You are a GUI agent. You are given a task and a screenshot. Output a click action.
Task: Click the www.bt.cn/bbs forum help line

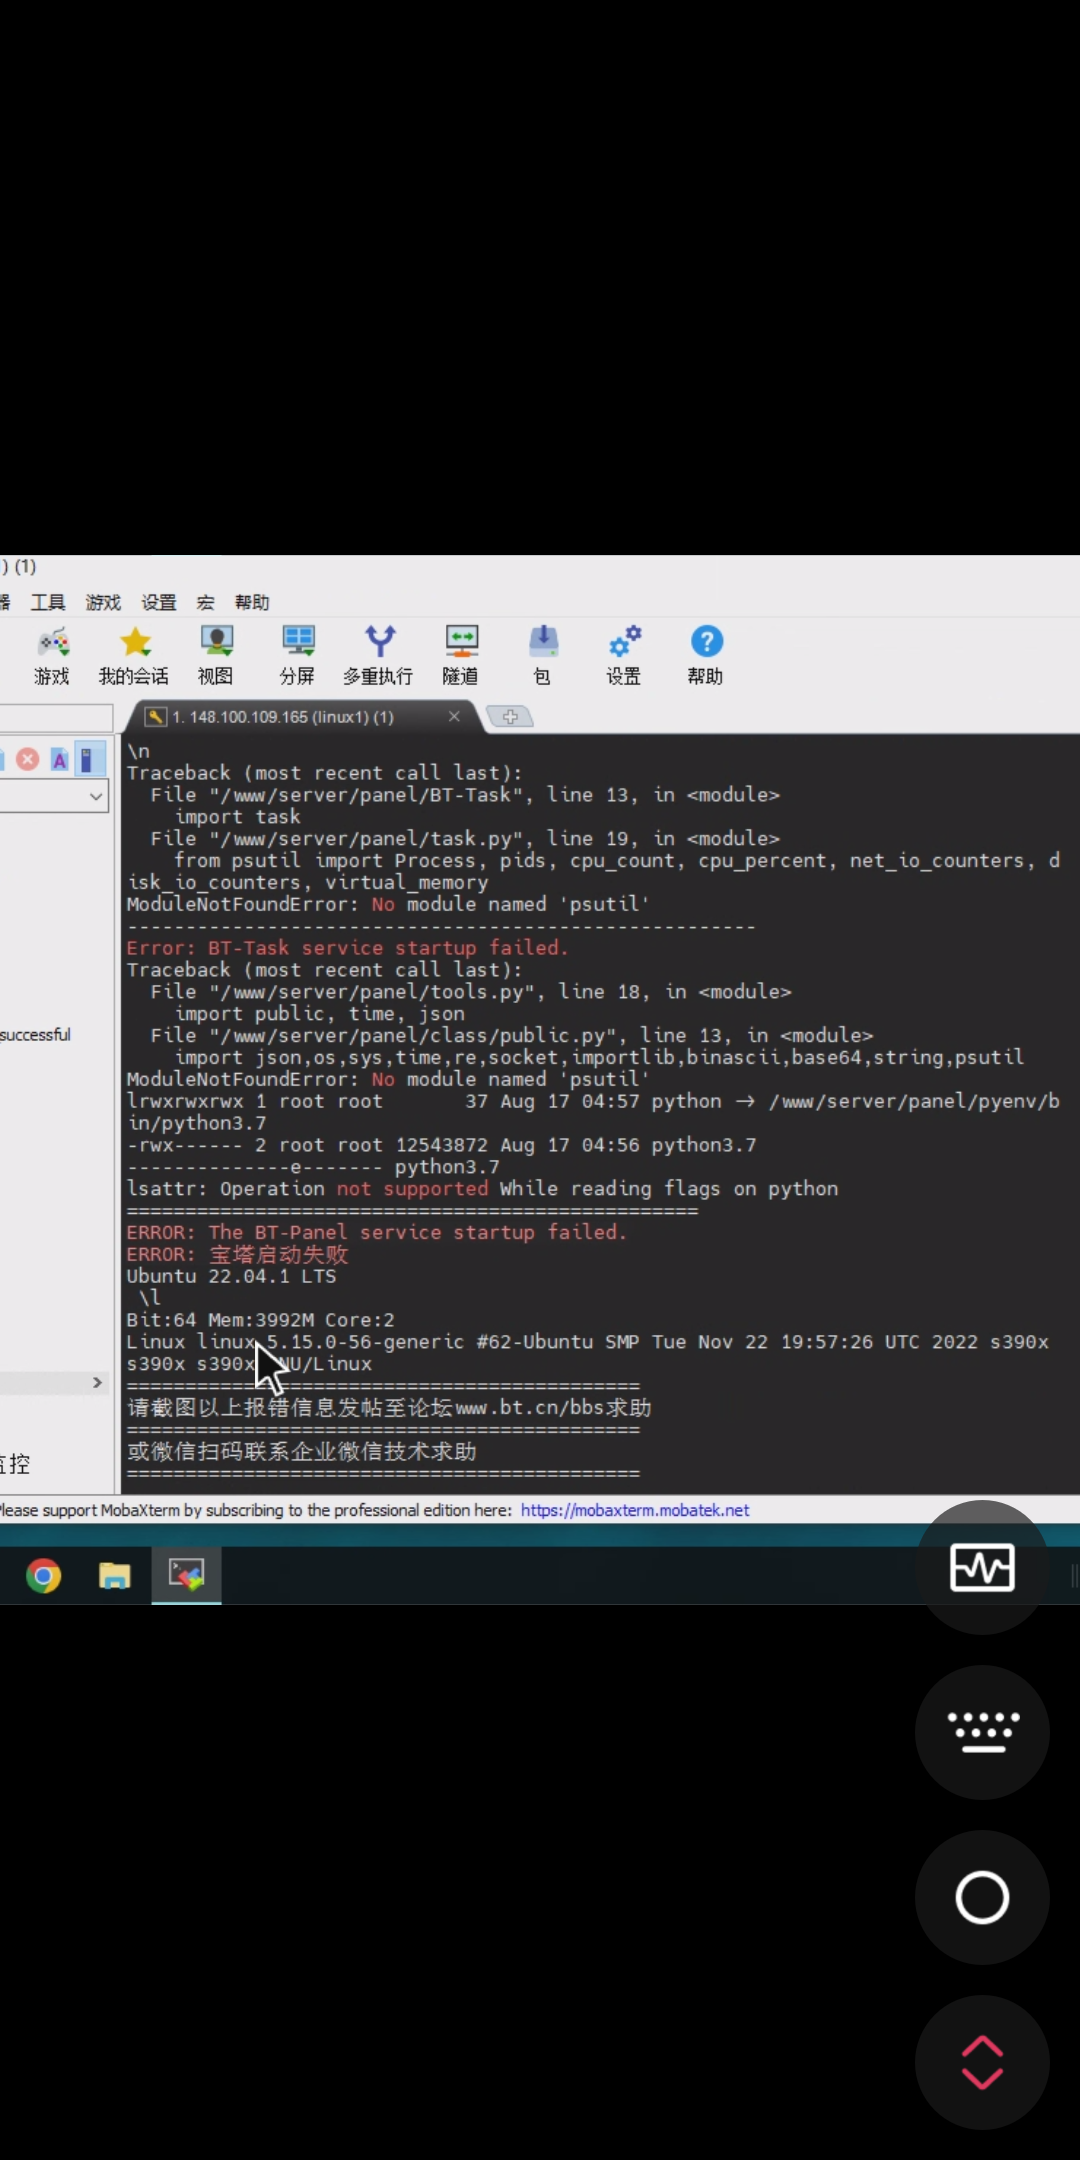(x=389, y=1408)
